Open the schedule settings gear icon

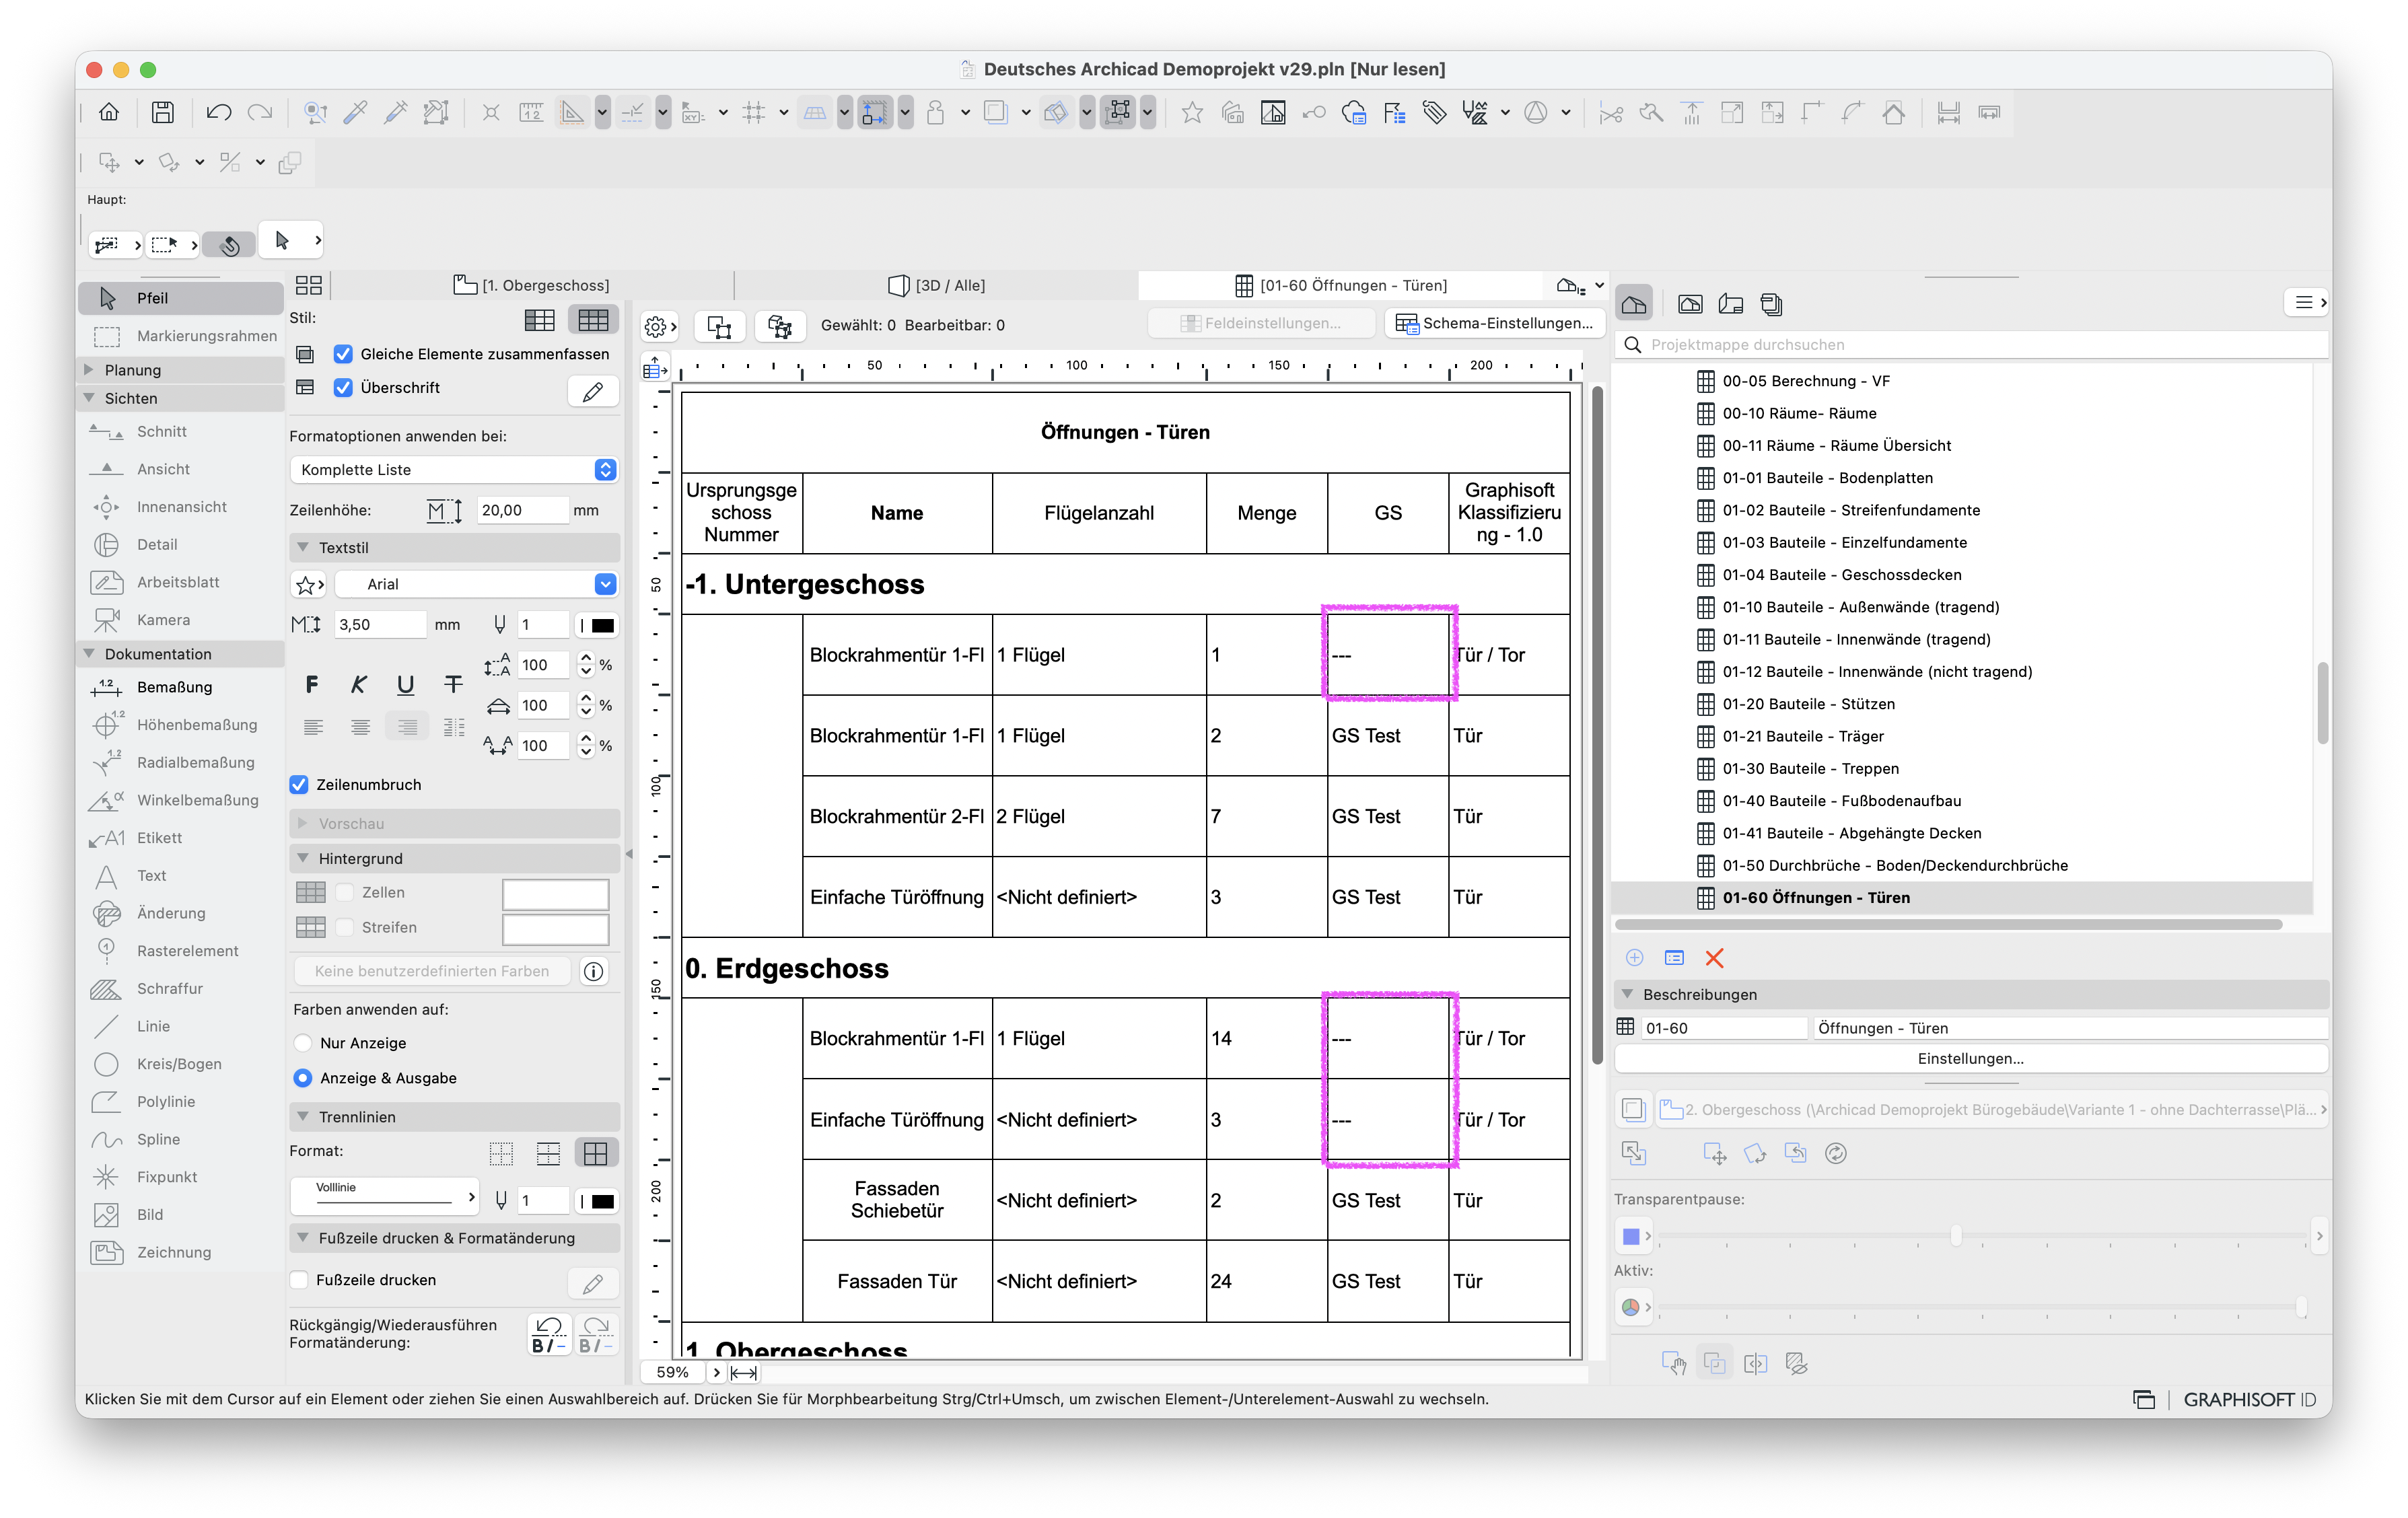tap(660, 326)
